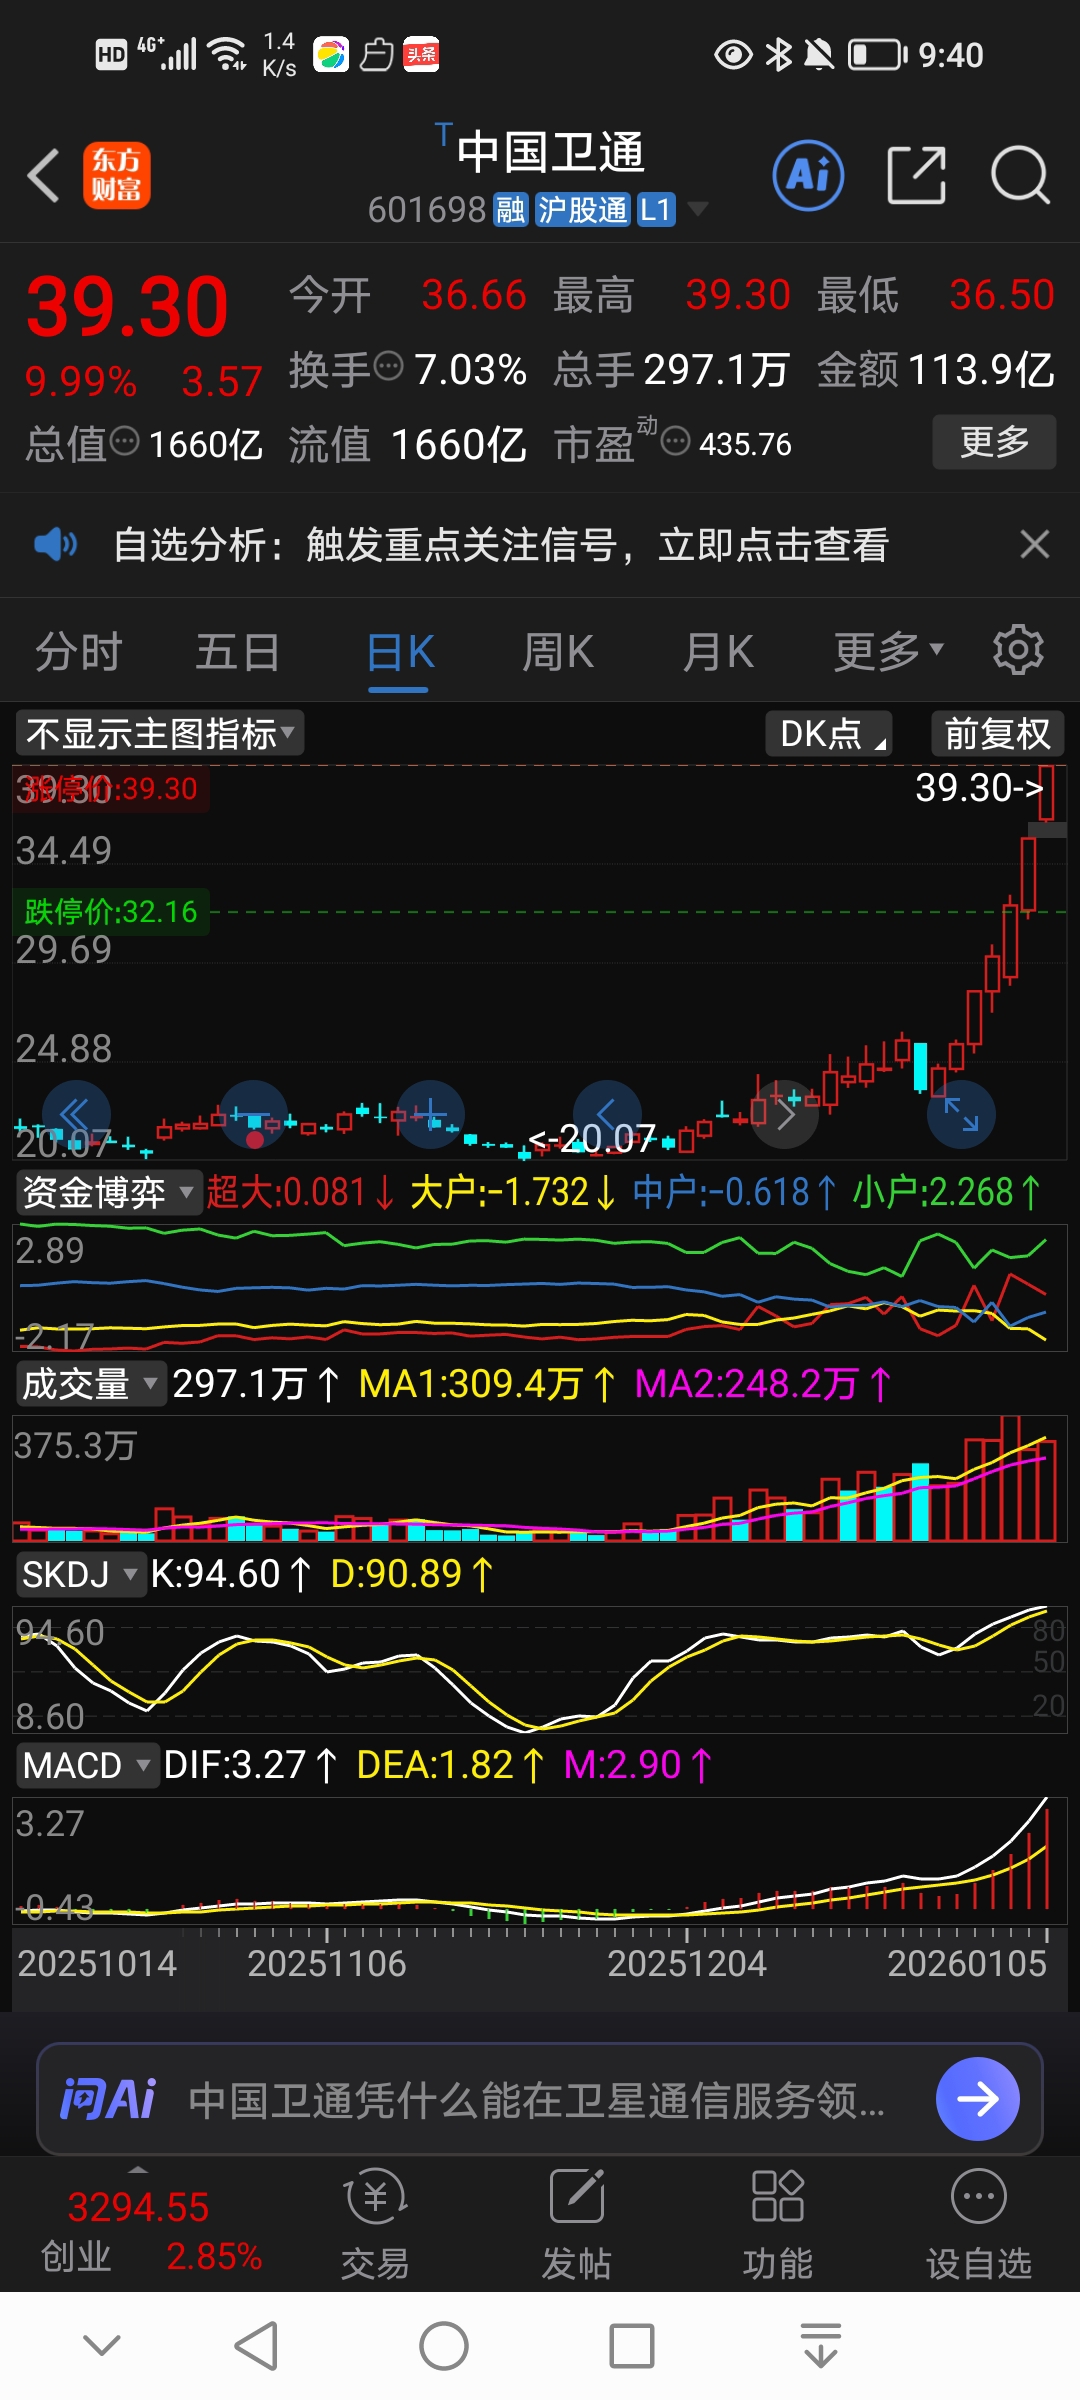The image size is (1080, 2400).
Task: Tap 融 margin tag
Action: pyautogui.click(x=510, y=210)
